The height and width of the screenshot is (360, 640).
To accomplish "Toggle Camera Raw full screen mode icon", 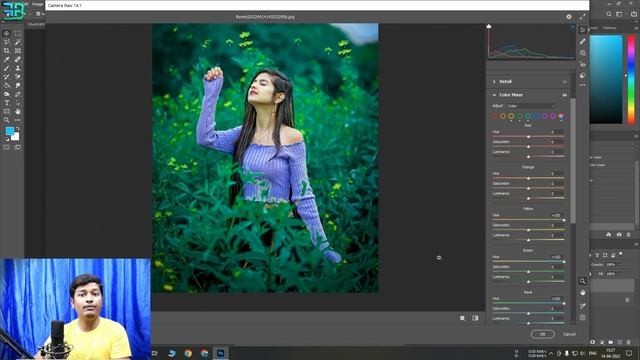I will pyautogui.click(x=582, y=17).
